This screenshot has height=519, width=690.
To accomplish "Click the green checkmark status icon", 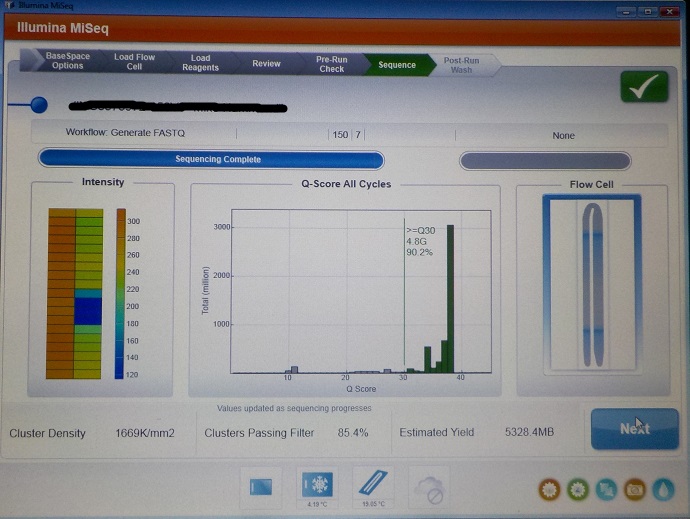I will [643, 87].
